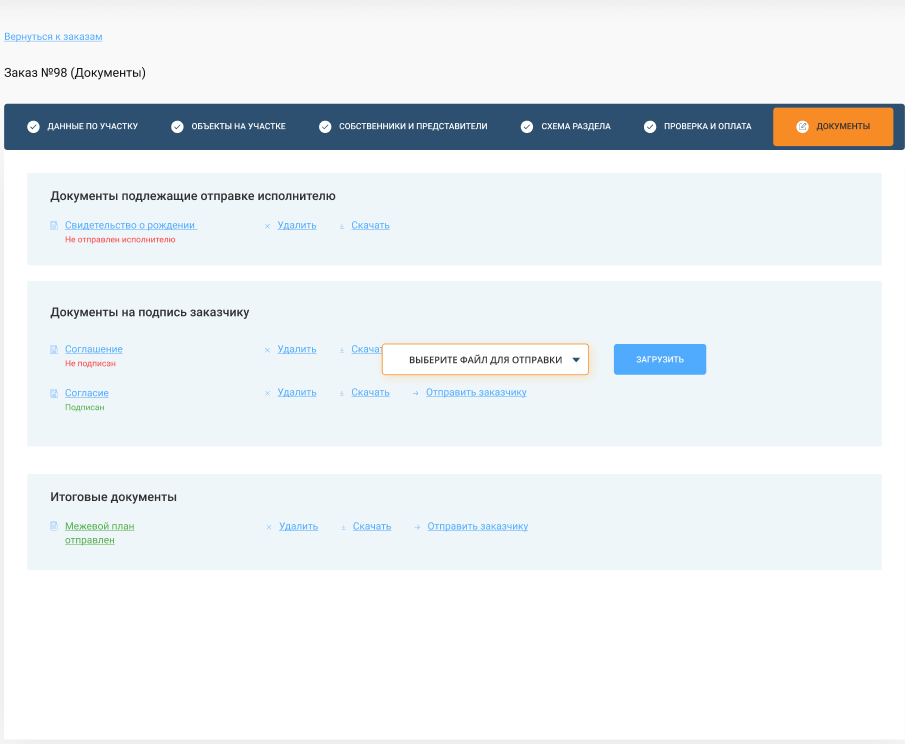The width and height of the screenshot is (905, 744).
Task: Click the checkmark icon beside Объекты на участке
Action: coord(177,126)
